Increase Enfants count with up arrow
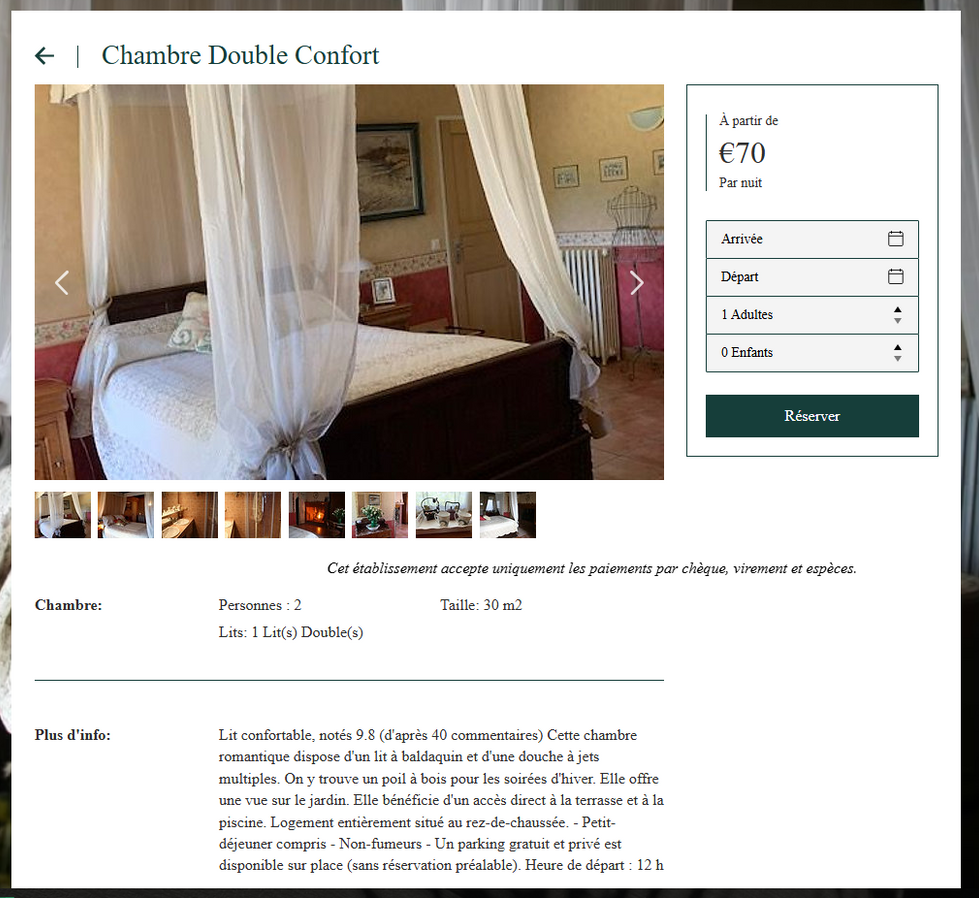 coord(897,348)
